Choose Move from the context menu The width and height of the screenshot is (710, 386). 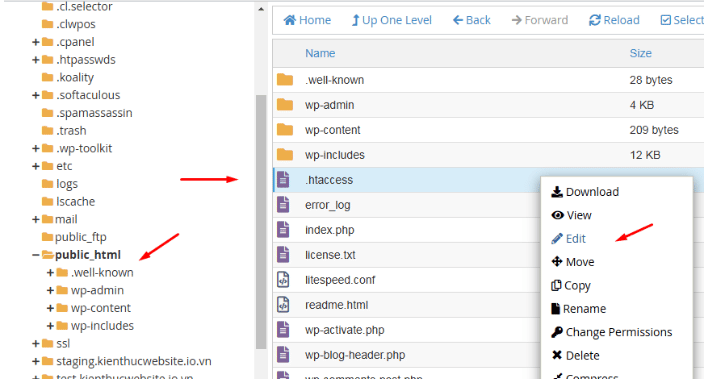point(572,262)
